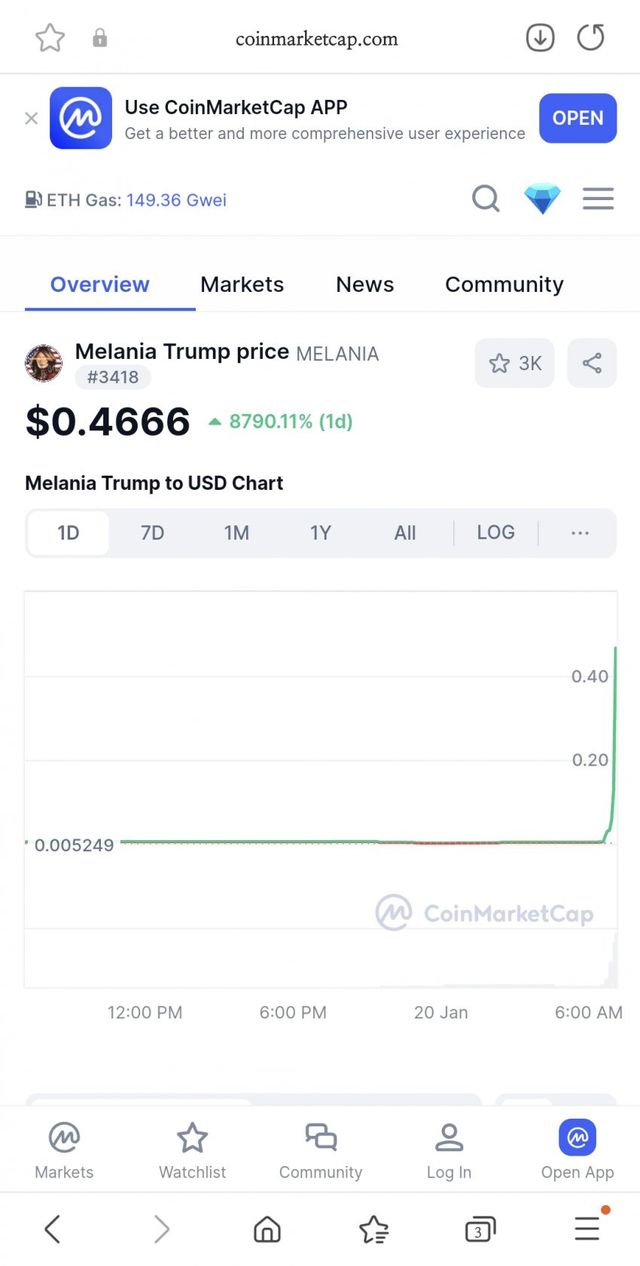Screen dimensions: 640x1266
Task: Click the browser download icon
Action: [x=540, y=38]
